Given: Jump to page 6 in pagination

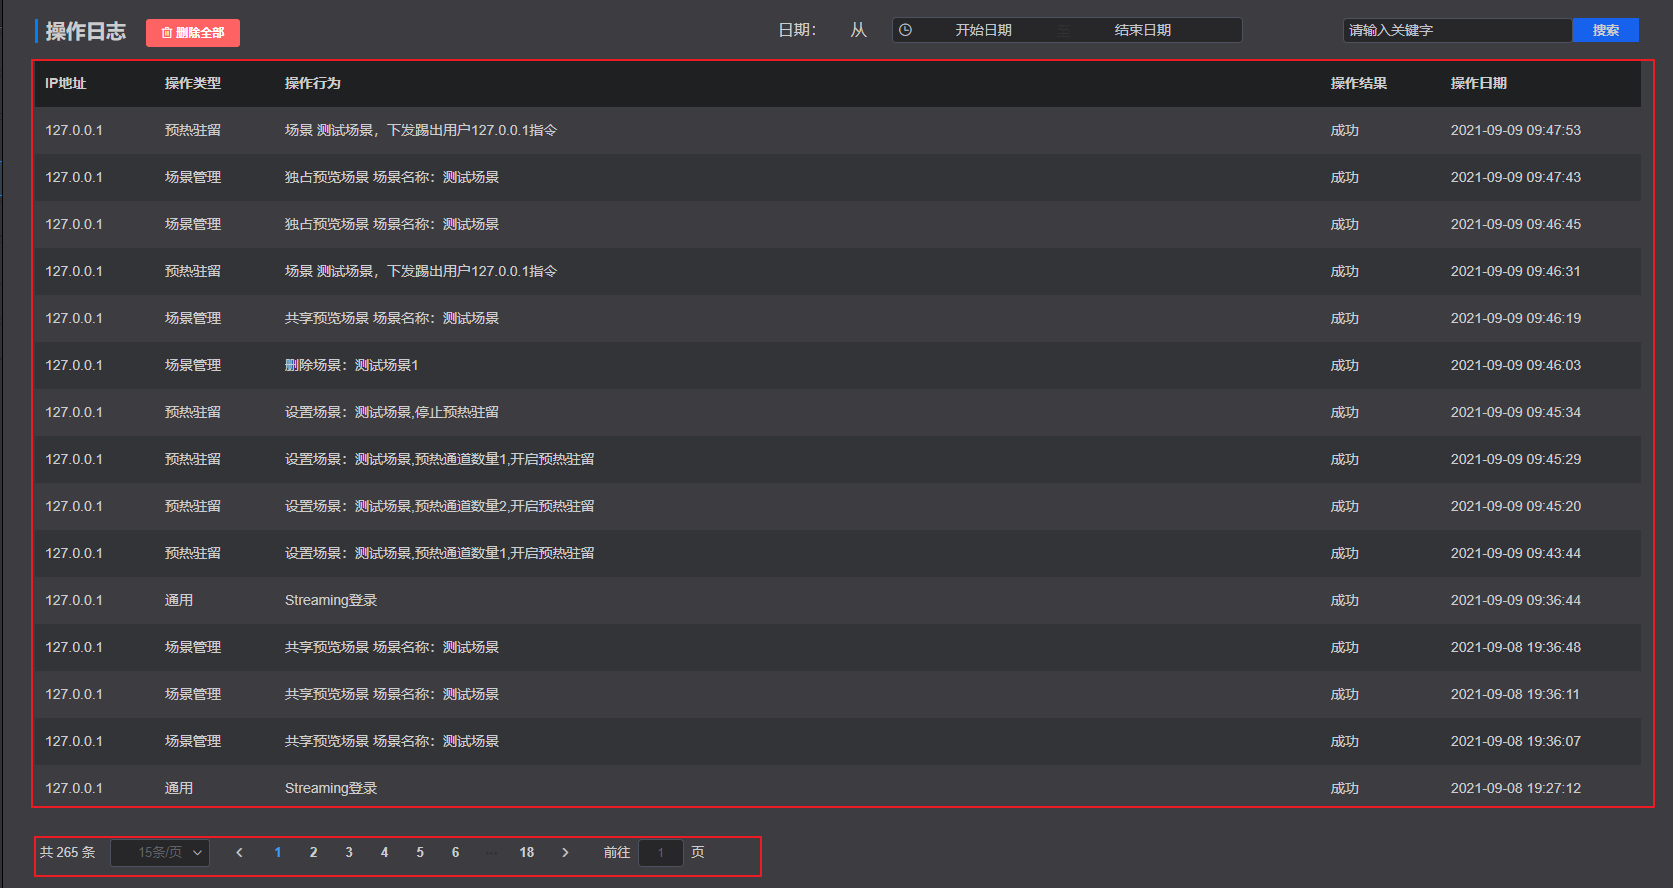Looking at the screenshot, I should (455, 853).
